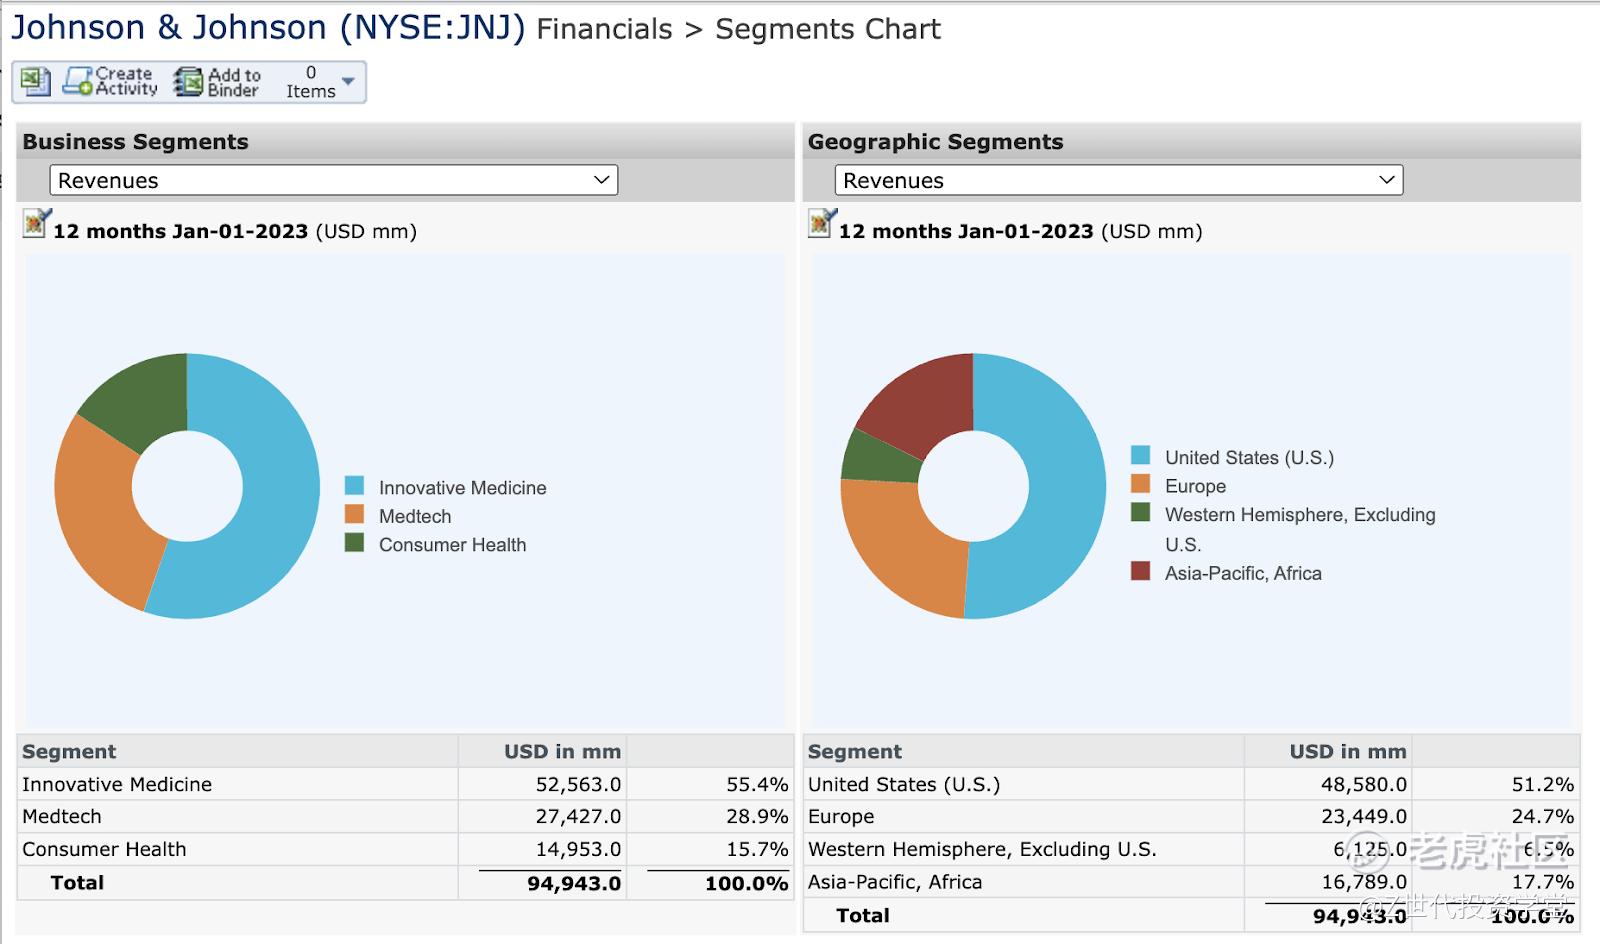1600x944 pixels.
Task: Click the orange Europe legend square
Action: [x=1140, y=485]
